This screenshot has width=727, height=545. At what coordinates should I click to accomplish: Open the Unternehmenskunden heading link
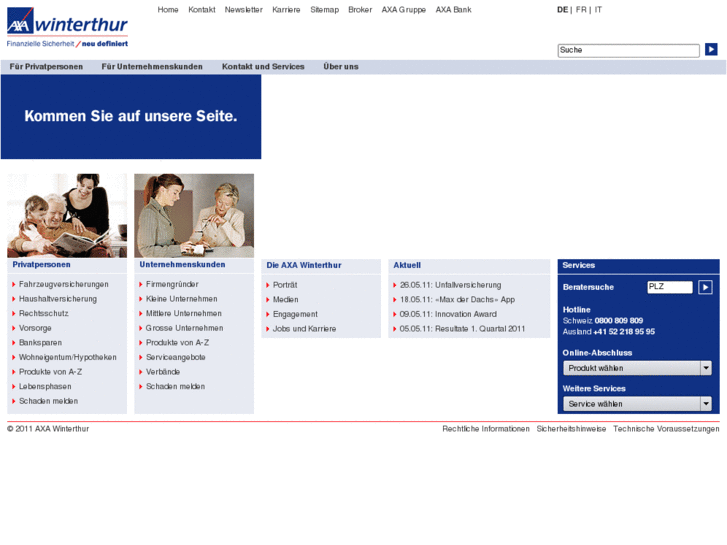point(182,265)
